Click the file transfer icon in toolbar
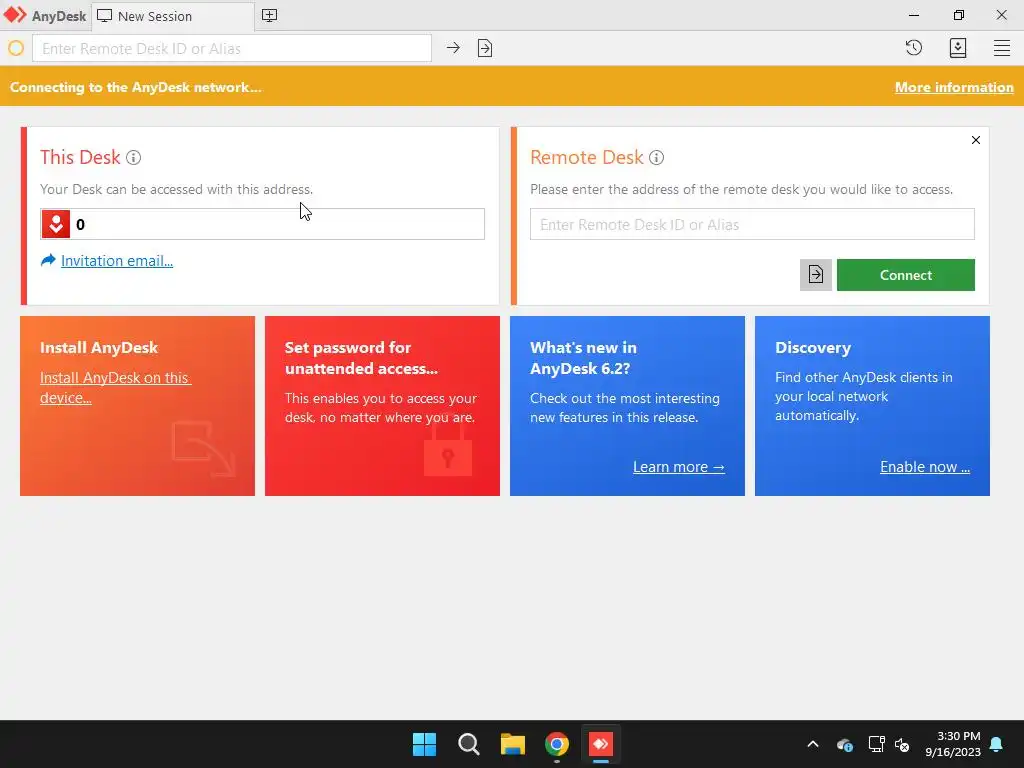 click(485, 48)
